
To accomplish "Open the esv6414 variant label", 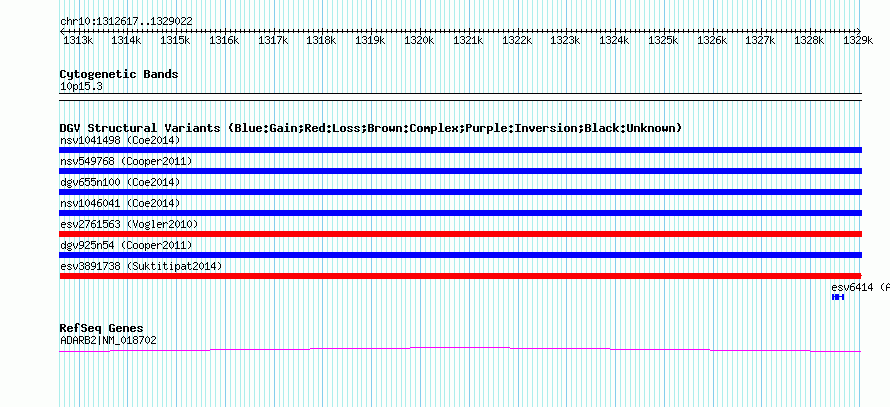I will click(860, 287).
